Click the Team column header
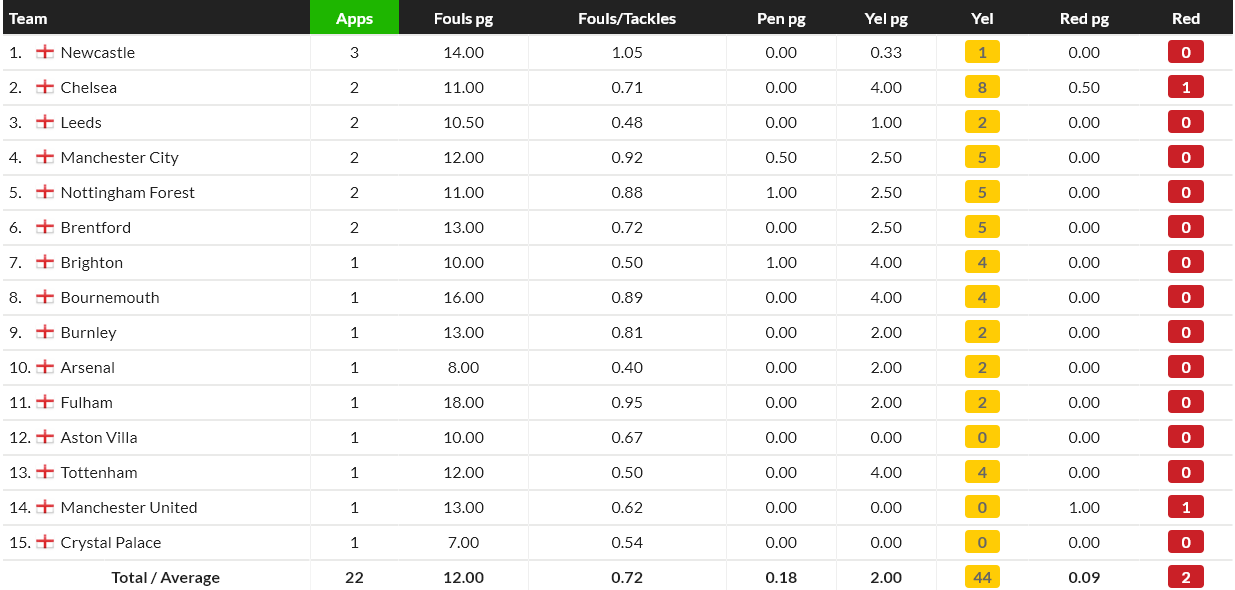 [x=28, y=18]
